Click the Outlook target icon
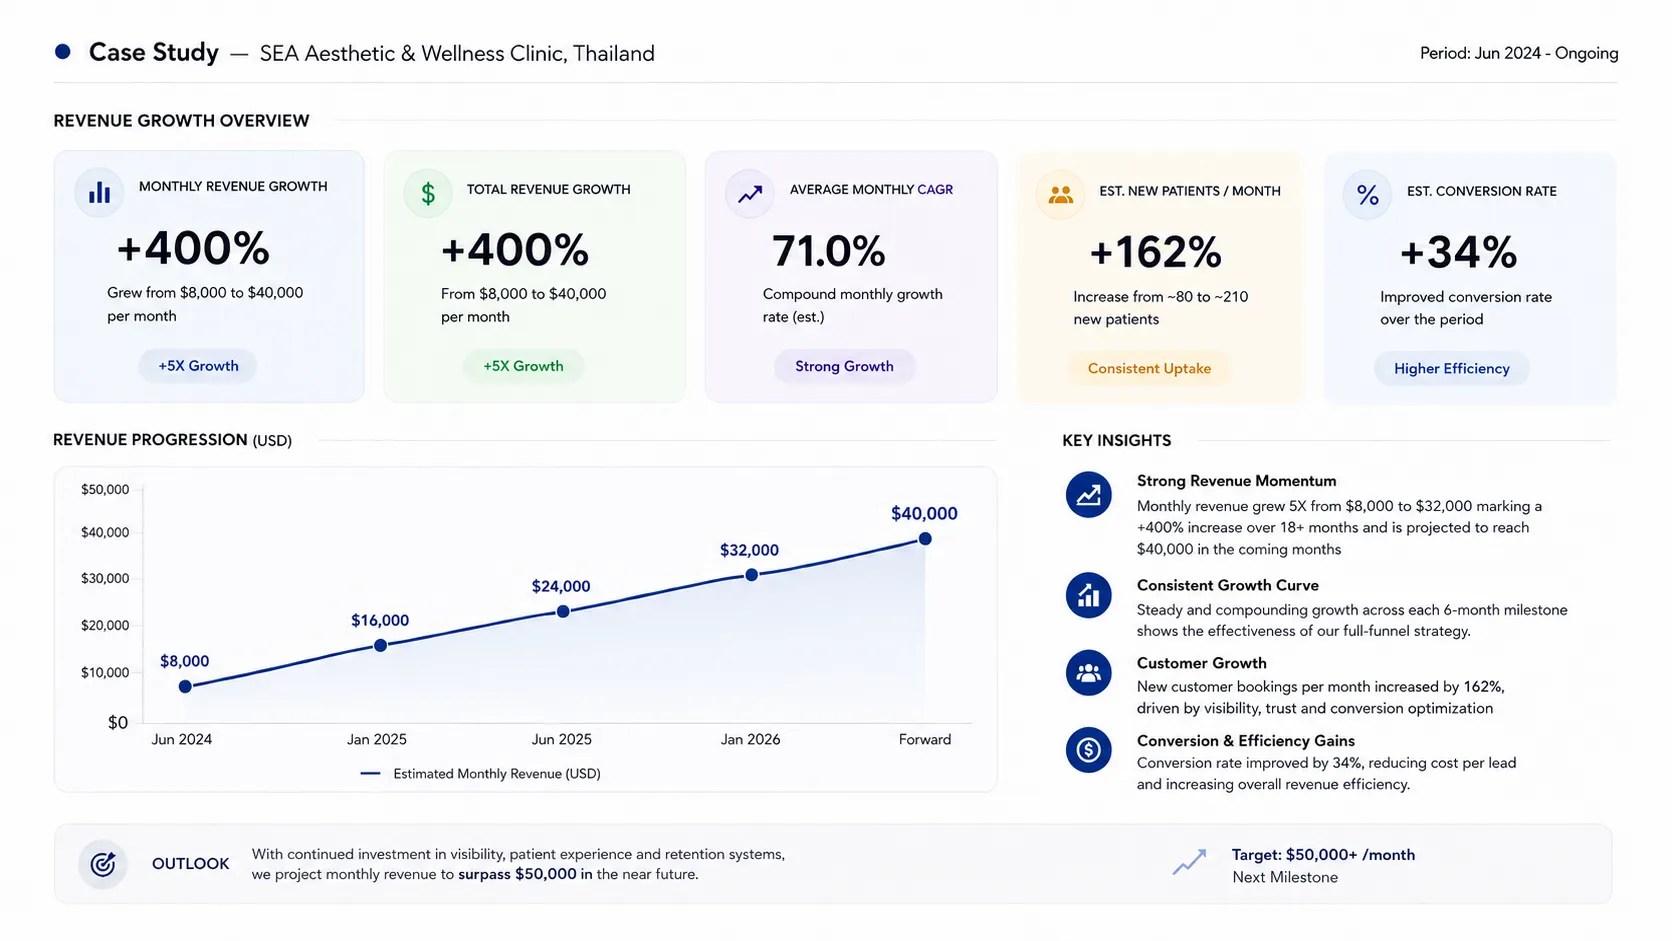 click(103, 864)
